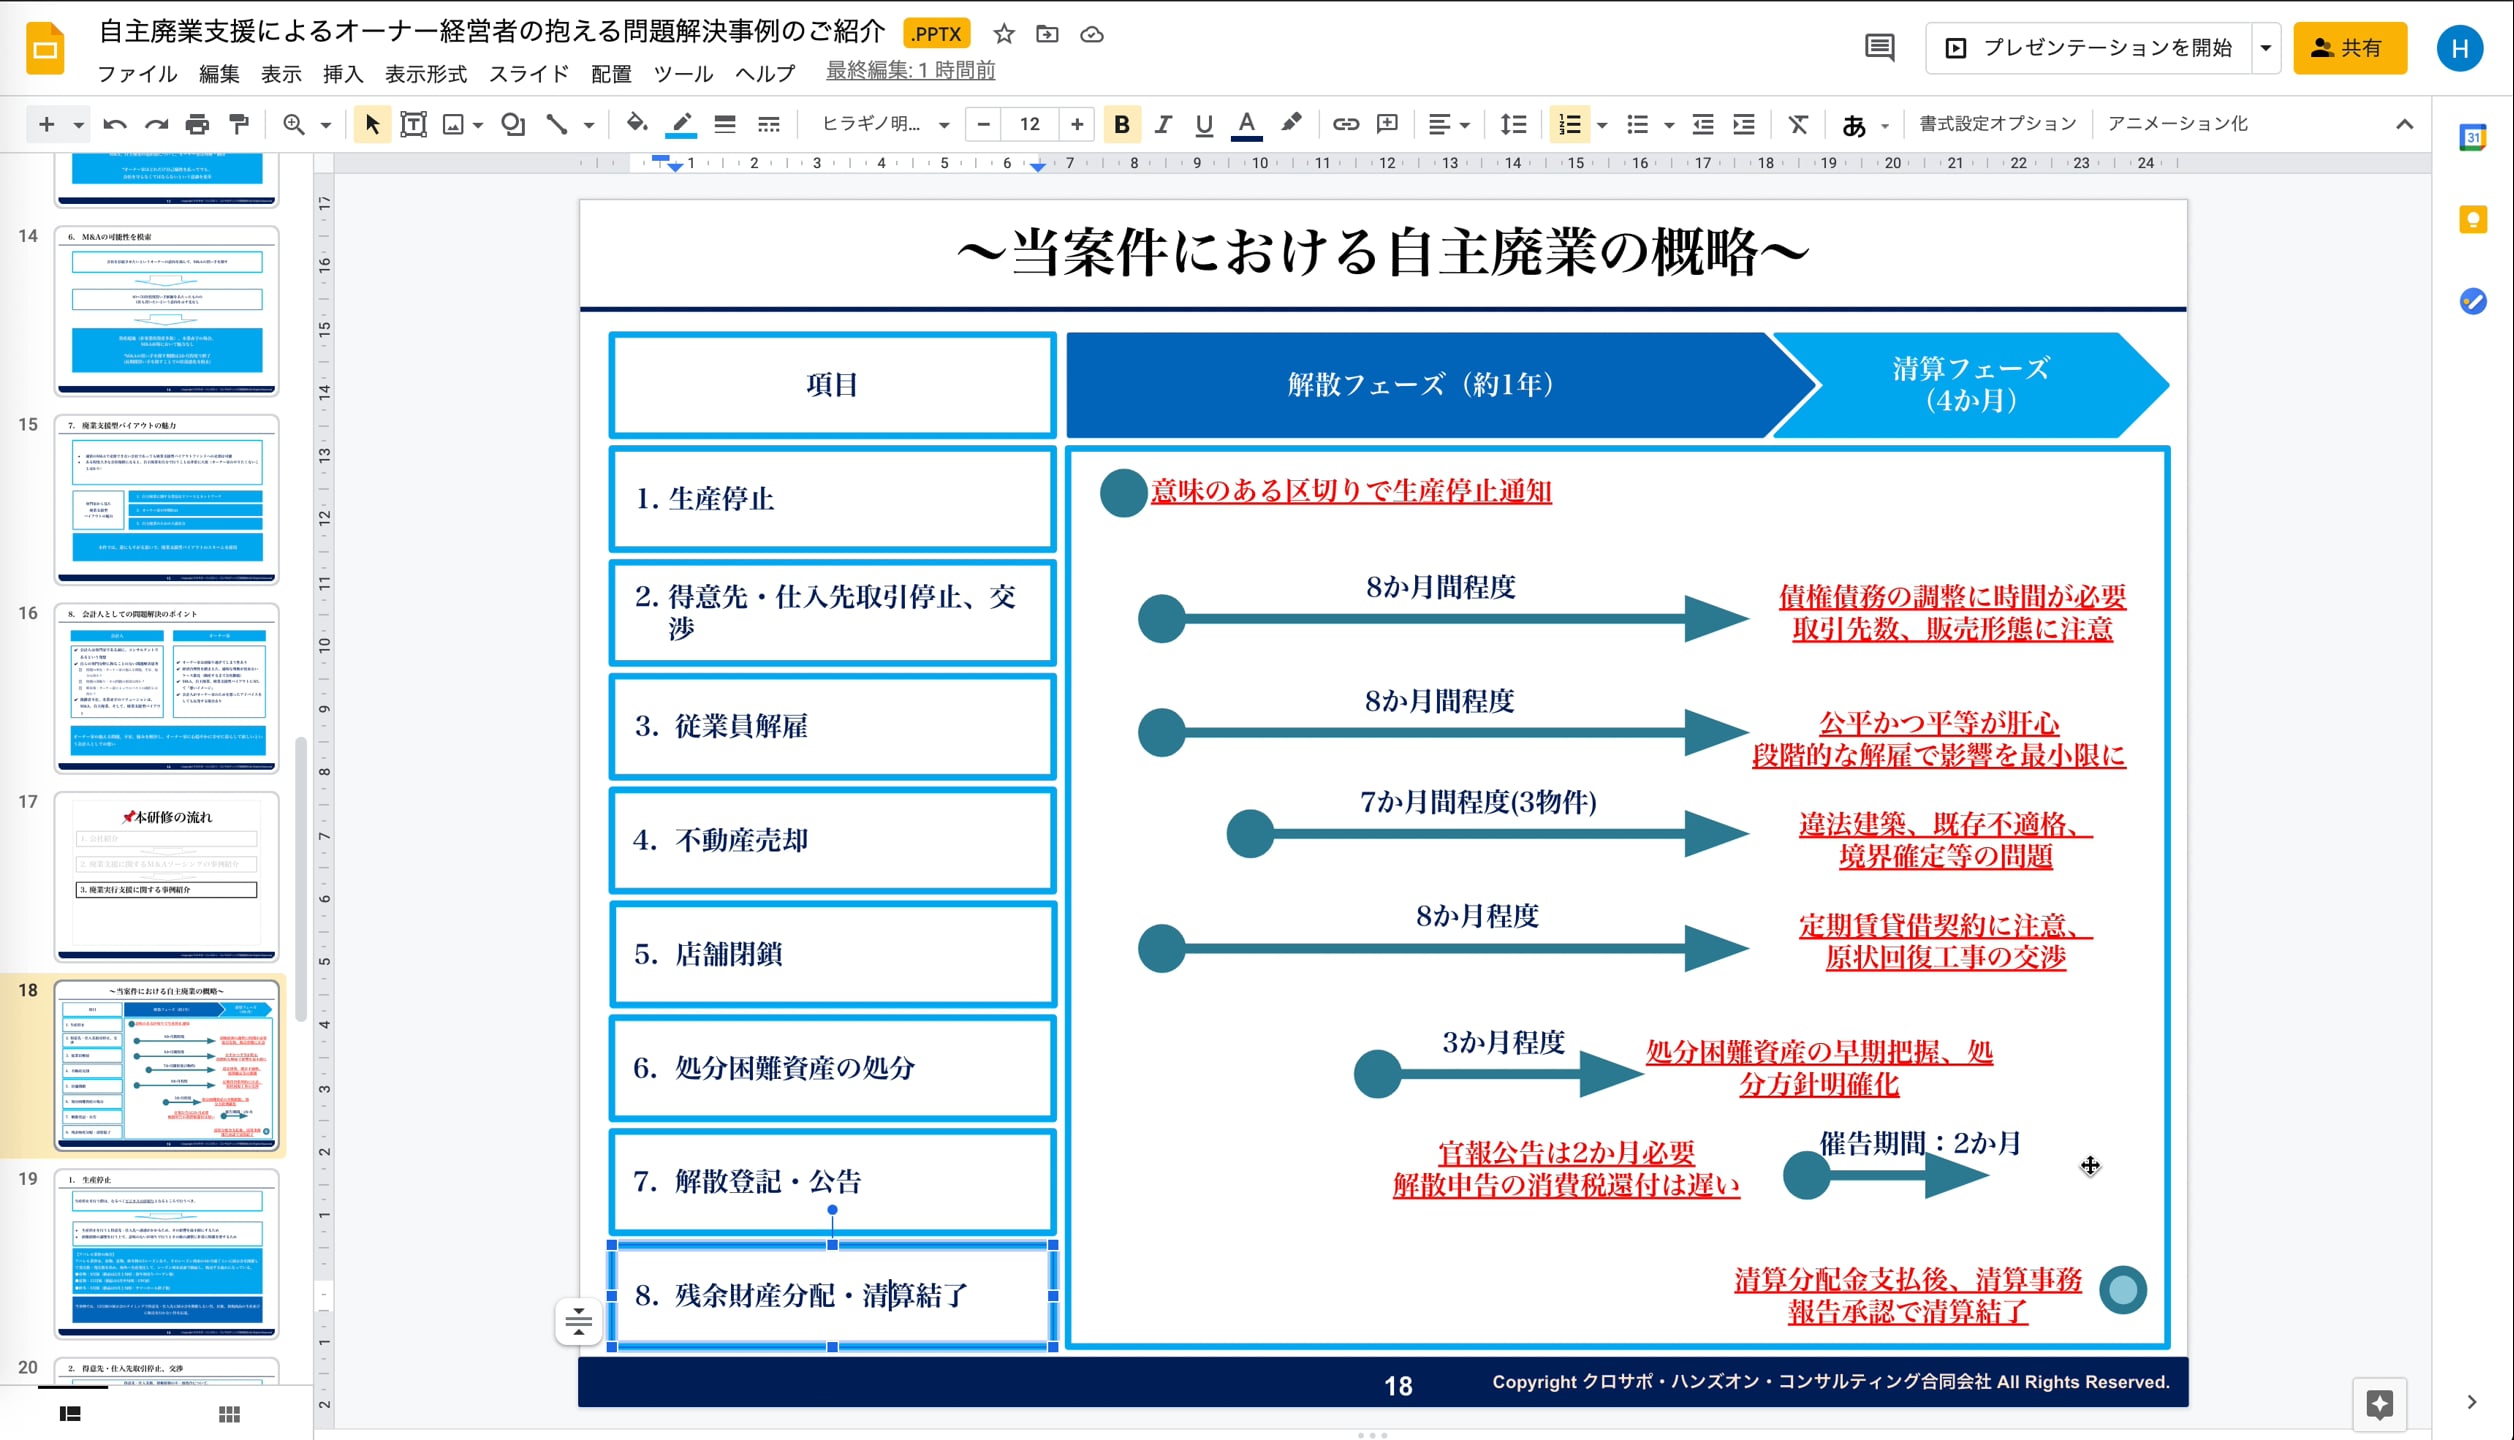Expand the presentation start options arrow
Image resolution: width=2514 pixels, height=1440 pixels.
(2265, 47)
